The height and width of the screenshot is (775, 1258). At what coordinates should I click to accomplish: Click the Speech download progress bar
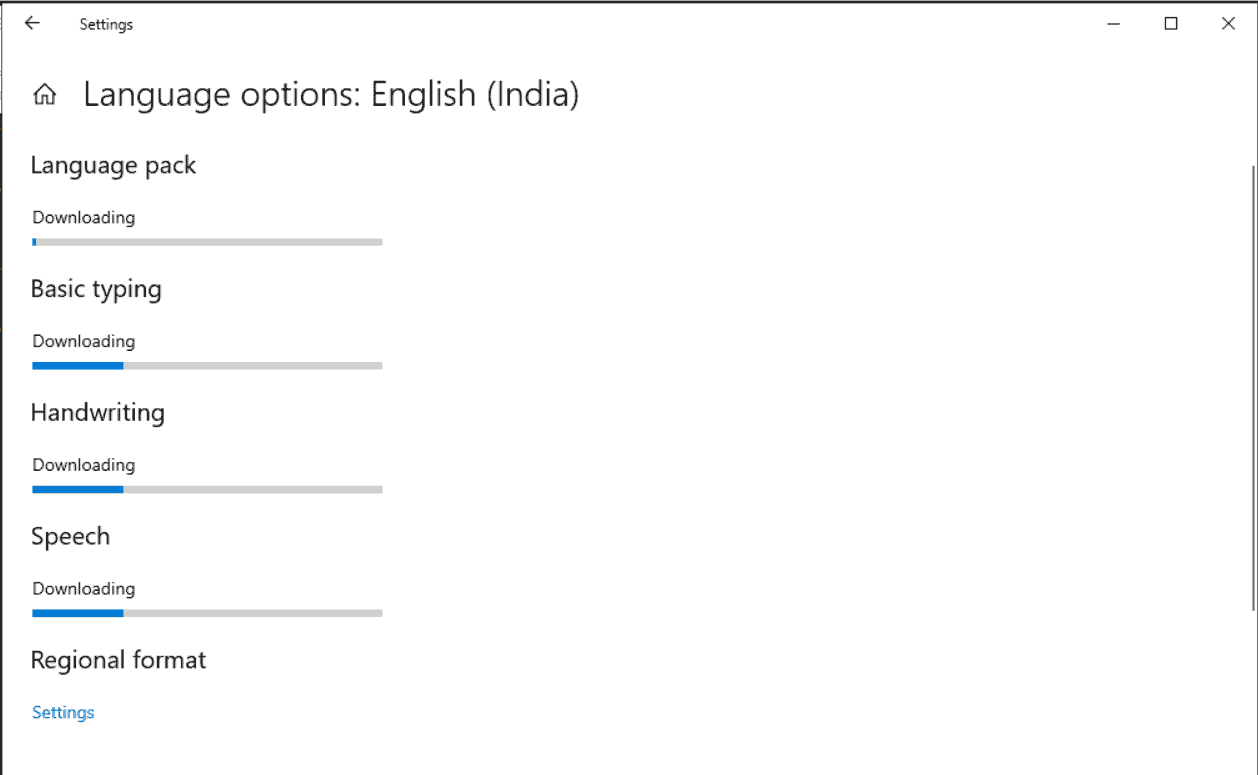[207, 613]
